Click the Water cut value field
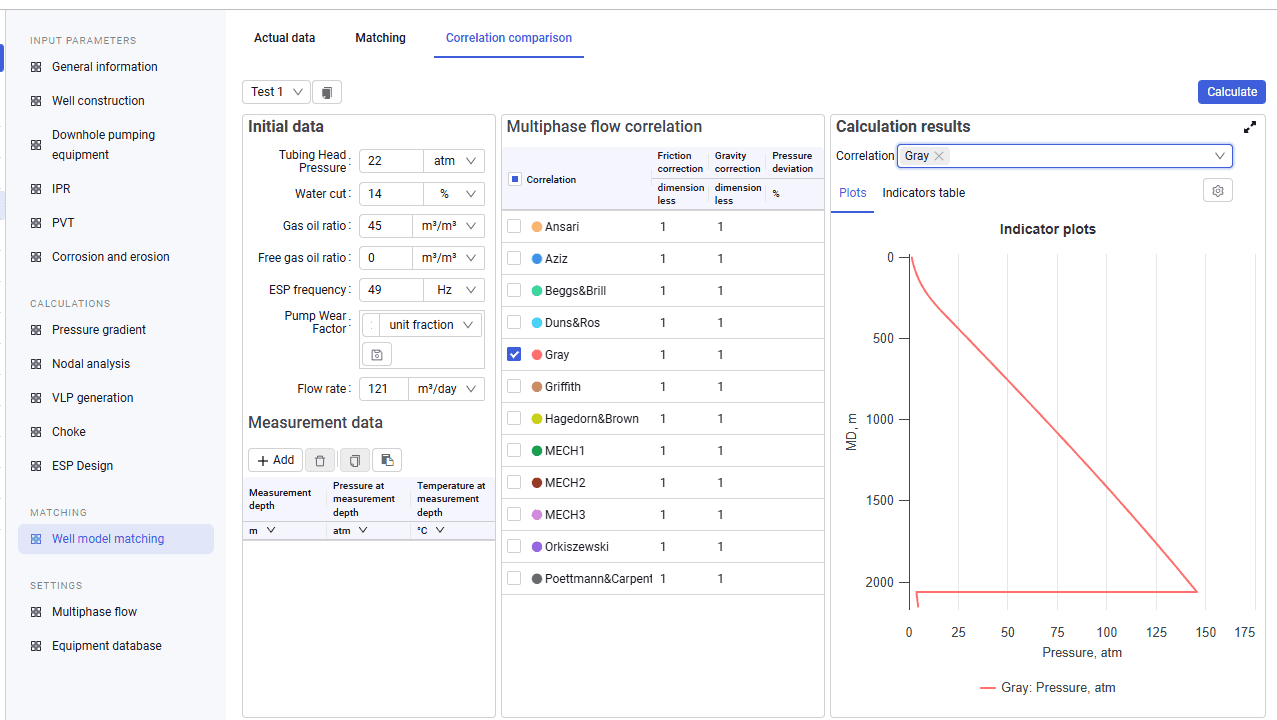The width and height of the screenshot is (1277, 720). (392, 194)
